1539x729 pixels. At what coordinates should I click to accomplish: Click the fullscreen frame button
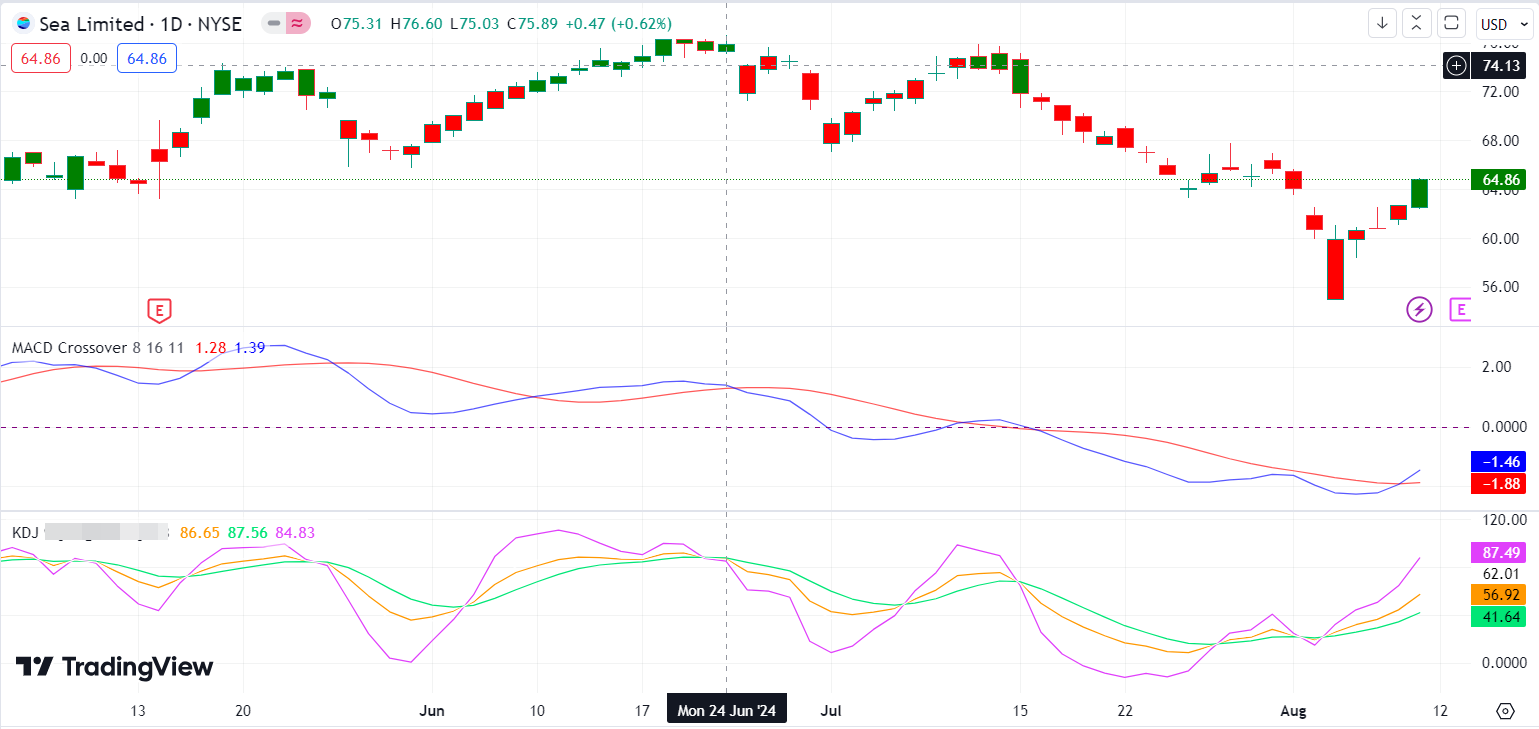tap(1451, 23)
